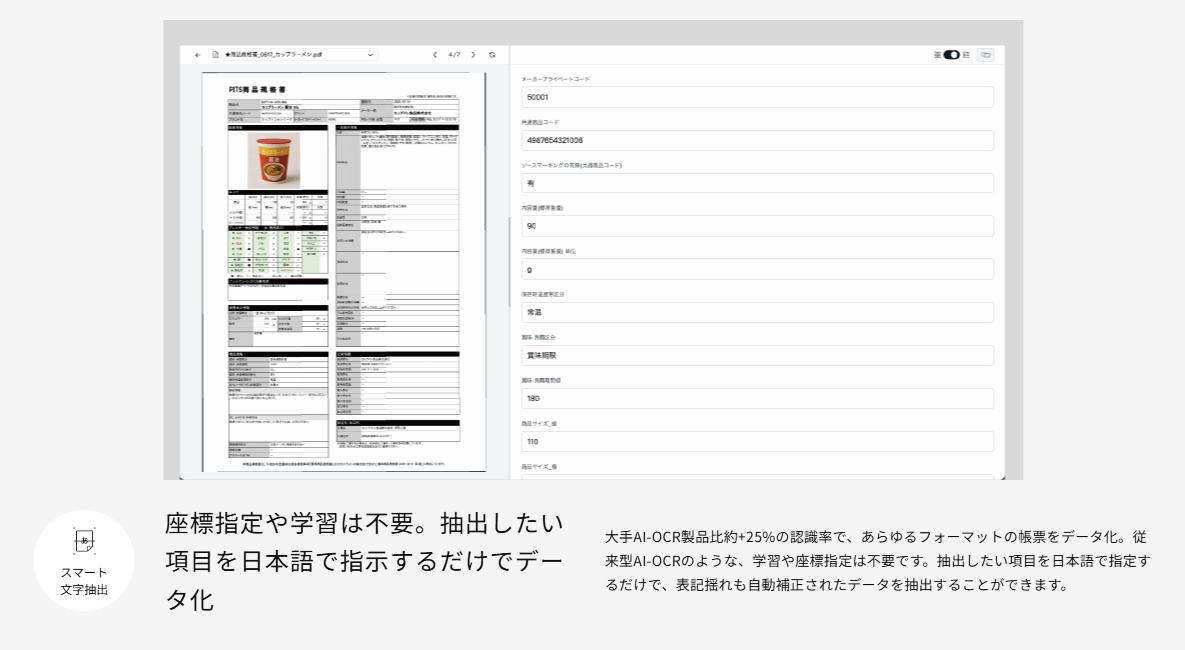Click the refresh icon near page counter

point(492,55)
